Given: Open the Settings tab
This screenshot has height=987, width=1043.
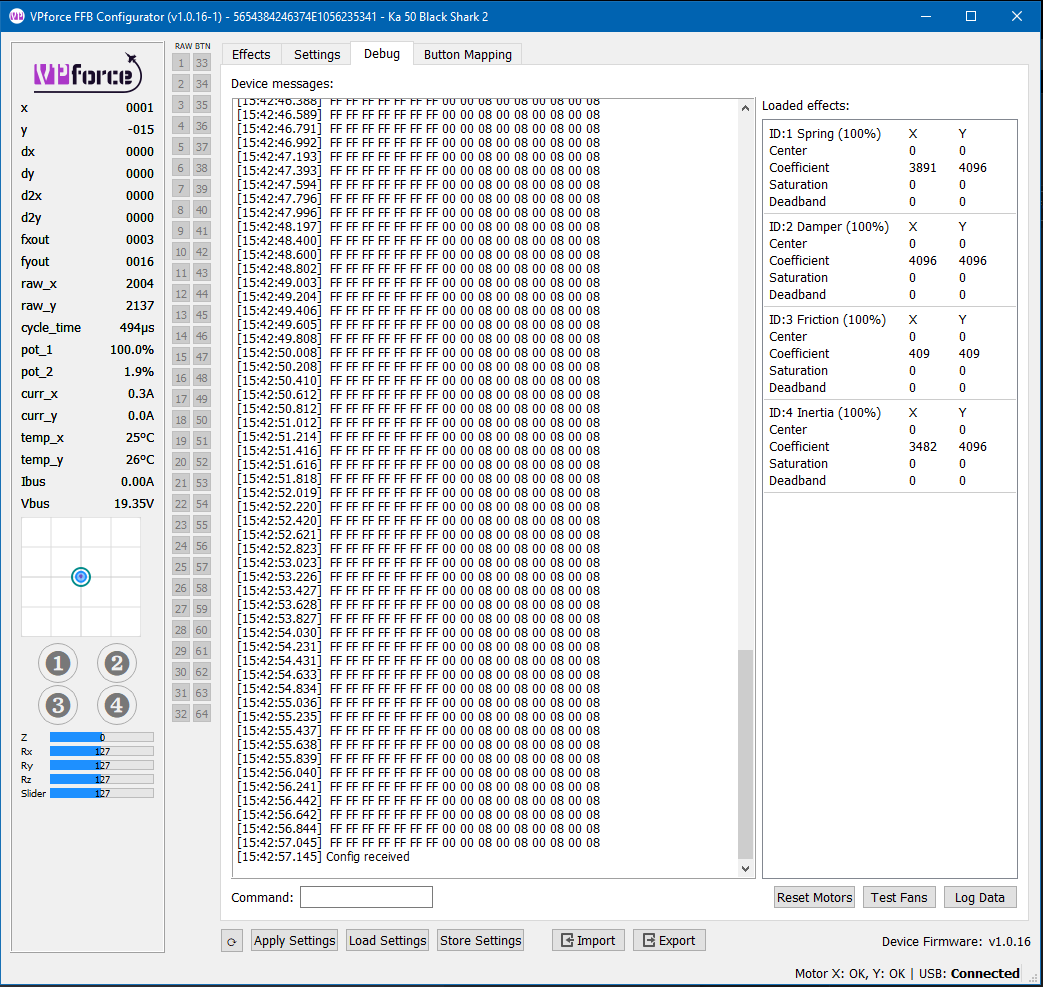Looking at the screenshot, I should tap(317, 55).
